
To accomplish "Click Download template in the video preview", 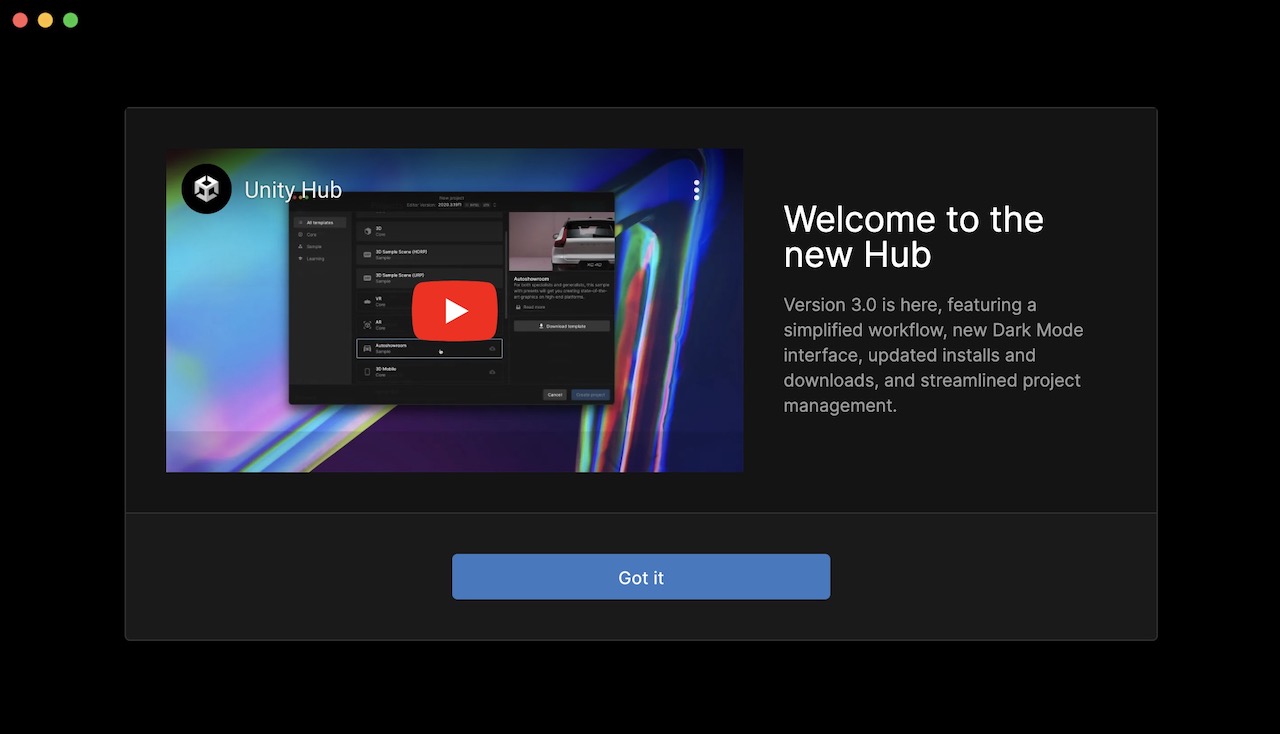I will [561, 326].
